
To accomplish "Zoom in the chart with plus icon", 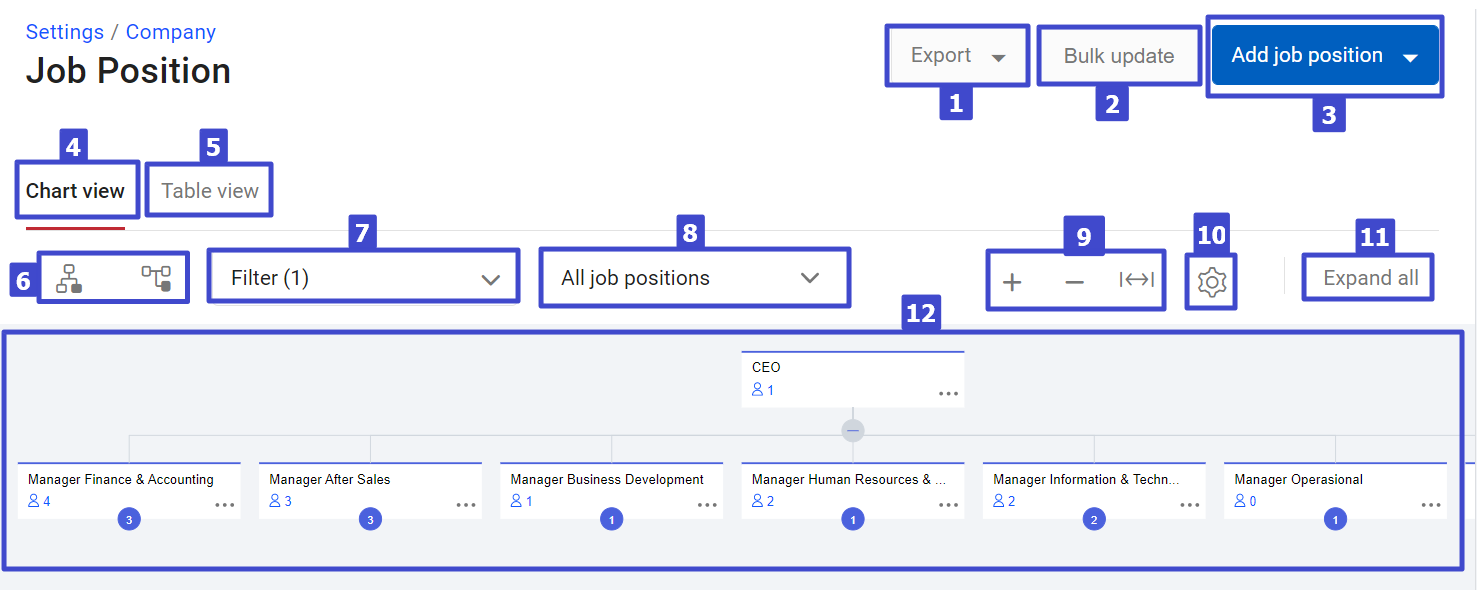I will (1012, 282).
